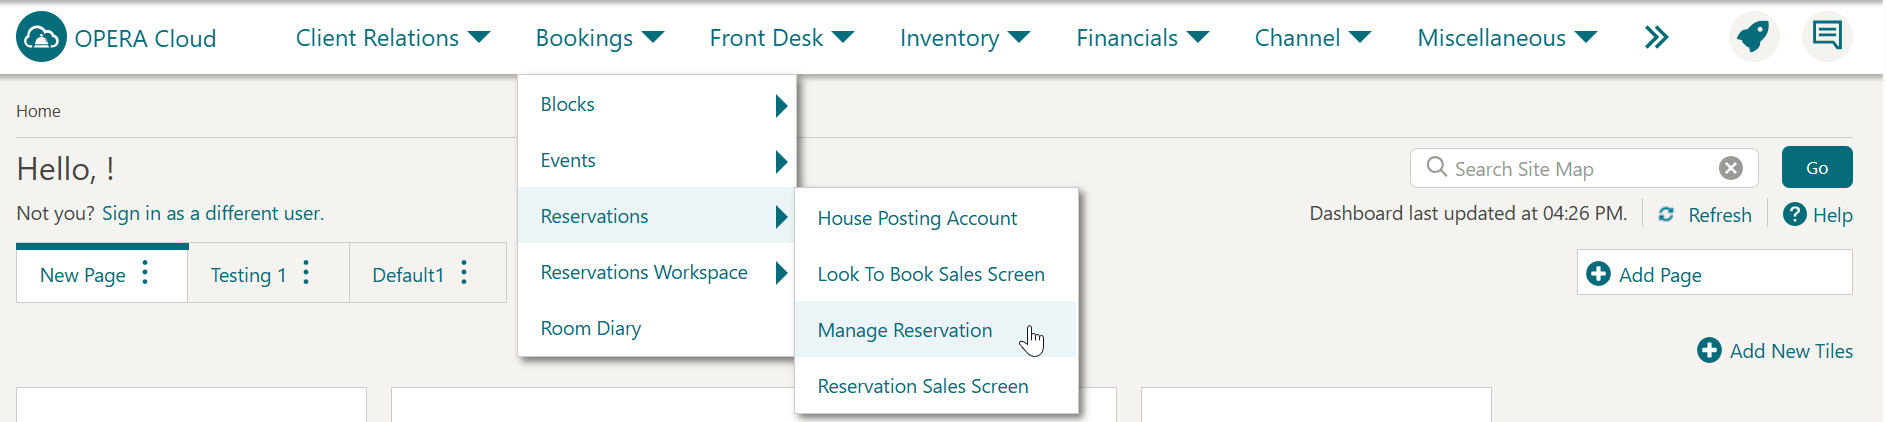Screen dimensions: 1886x422
Task: Expand the Financials menu
Action: [x=1143, y=38]
